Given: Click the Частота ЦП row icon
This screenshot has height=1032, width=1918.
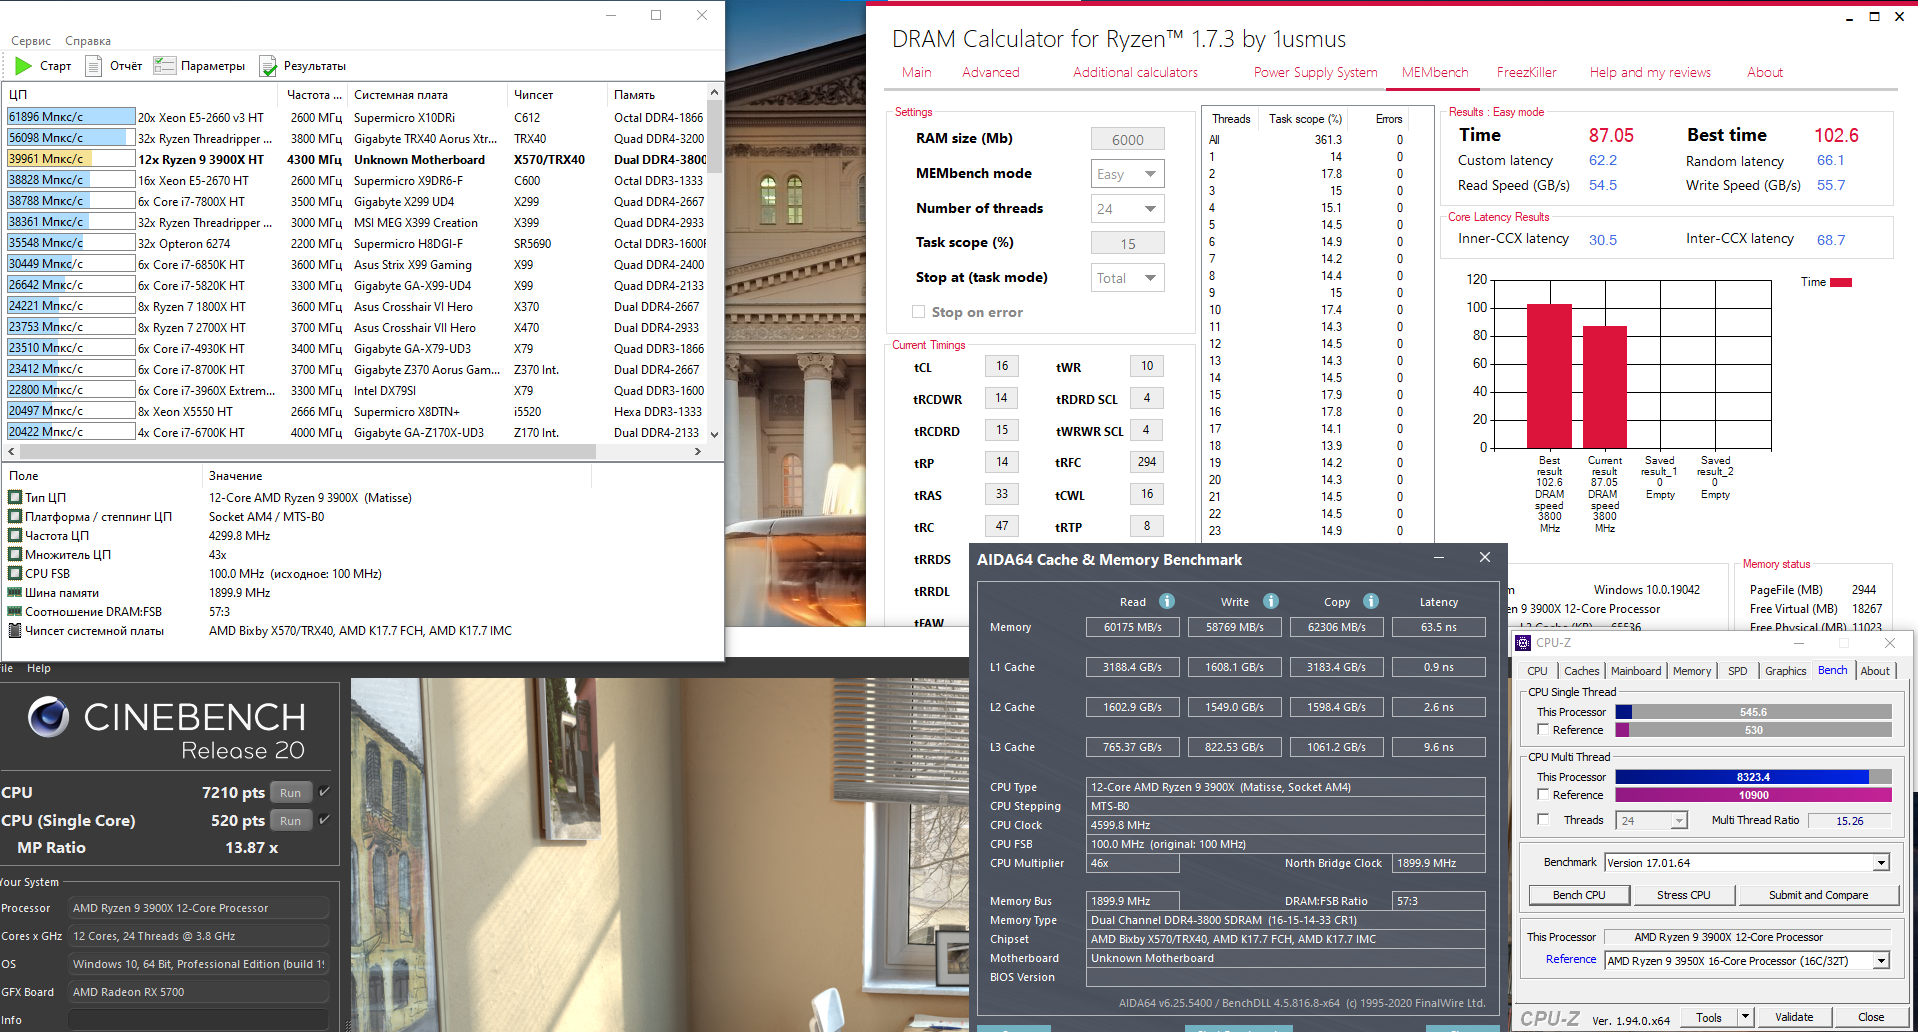Looking at the screenshot, I should coord(15,535).
